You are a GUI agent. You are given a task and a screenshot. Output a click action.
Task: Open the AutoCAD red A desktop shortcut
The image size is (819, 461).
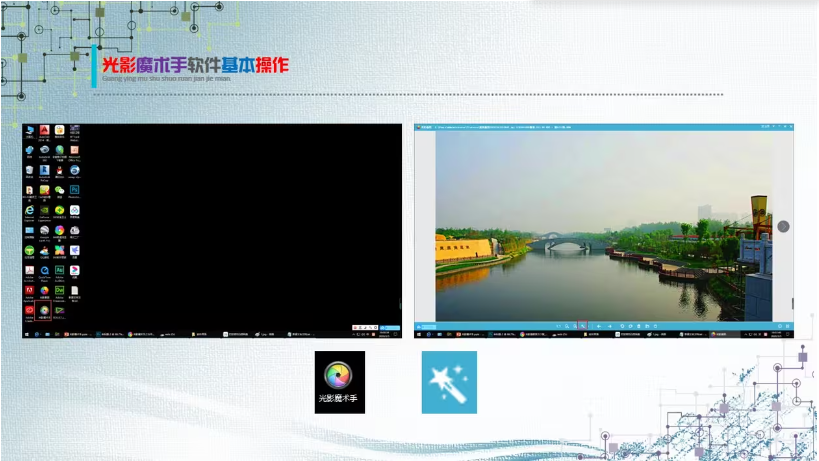tap(44, 132)
